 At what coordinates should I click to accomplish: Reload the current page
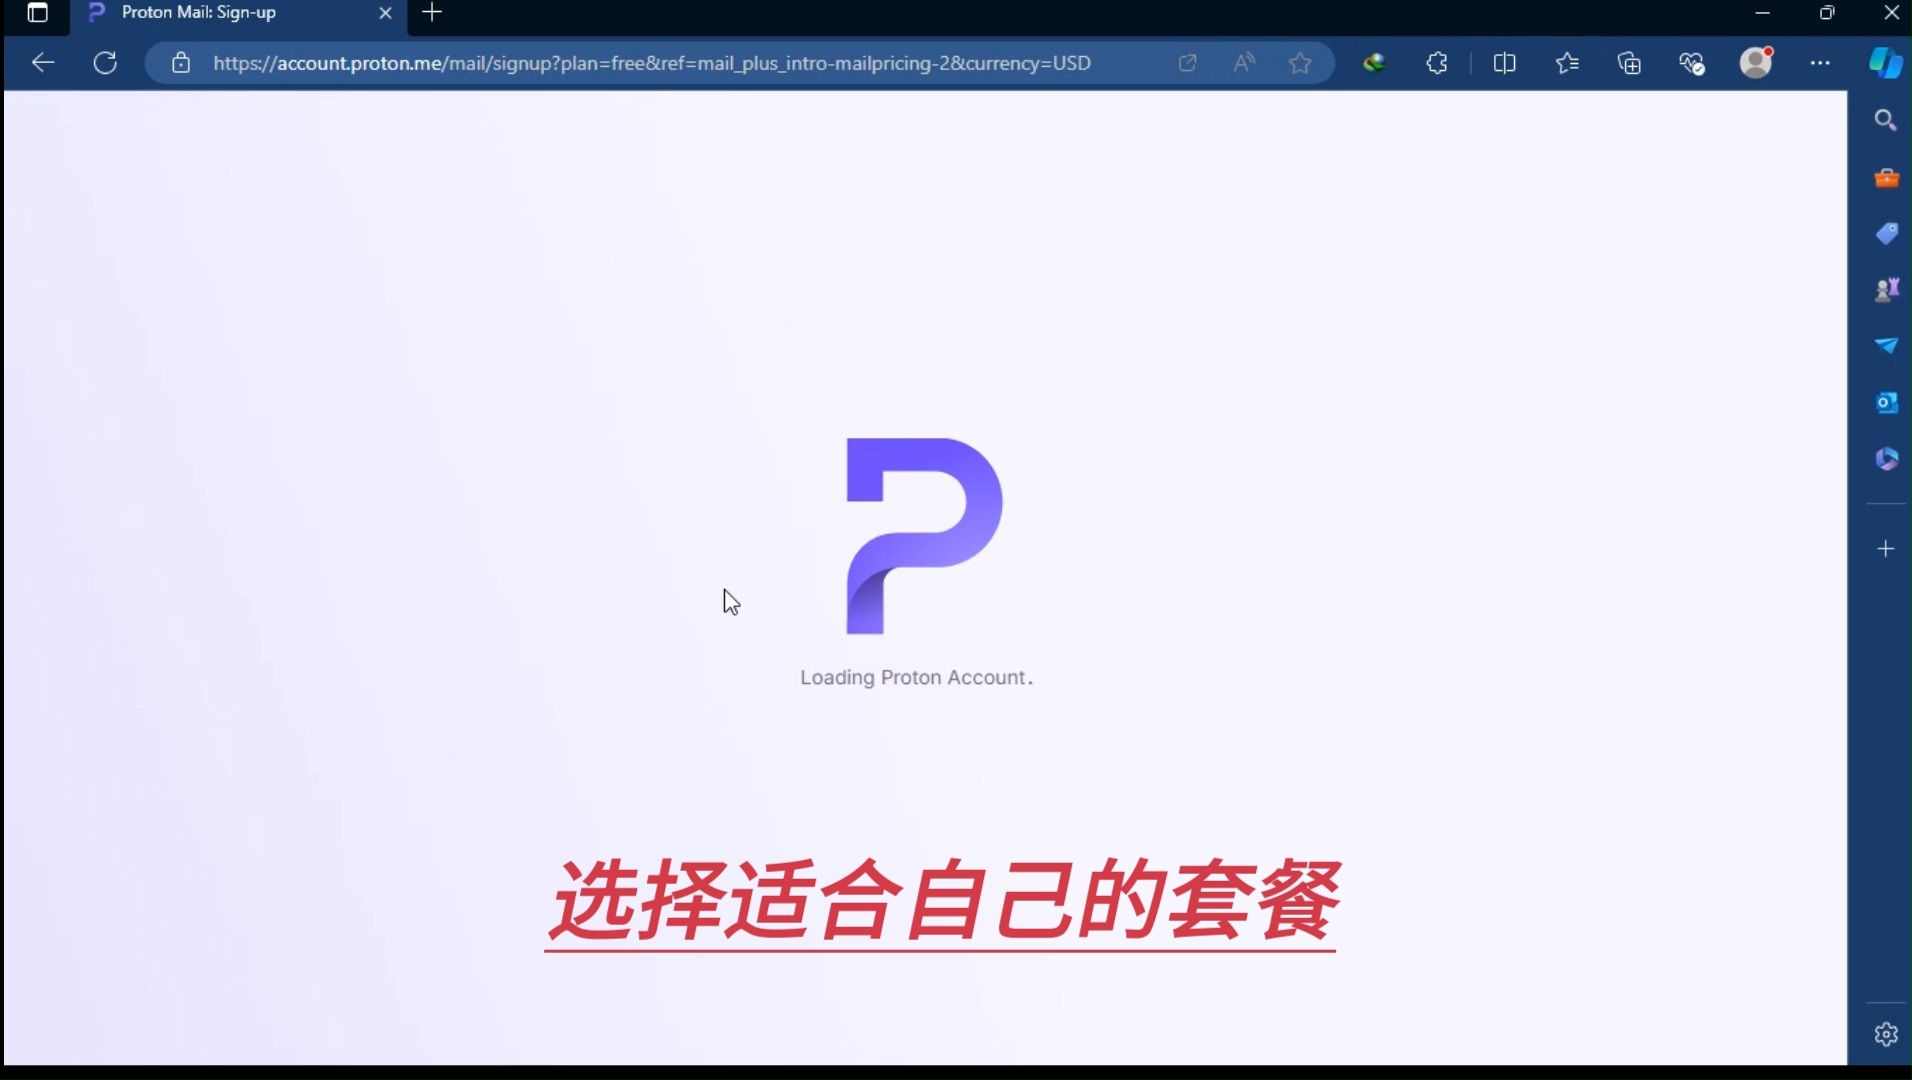[x=105, y=63]
